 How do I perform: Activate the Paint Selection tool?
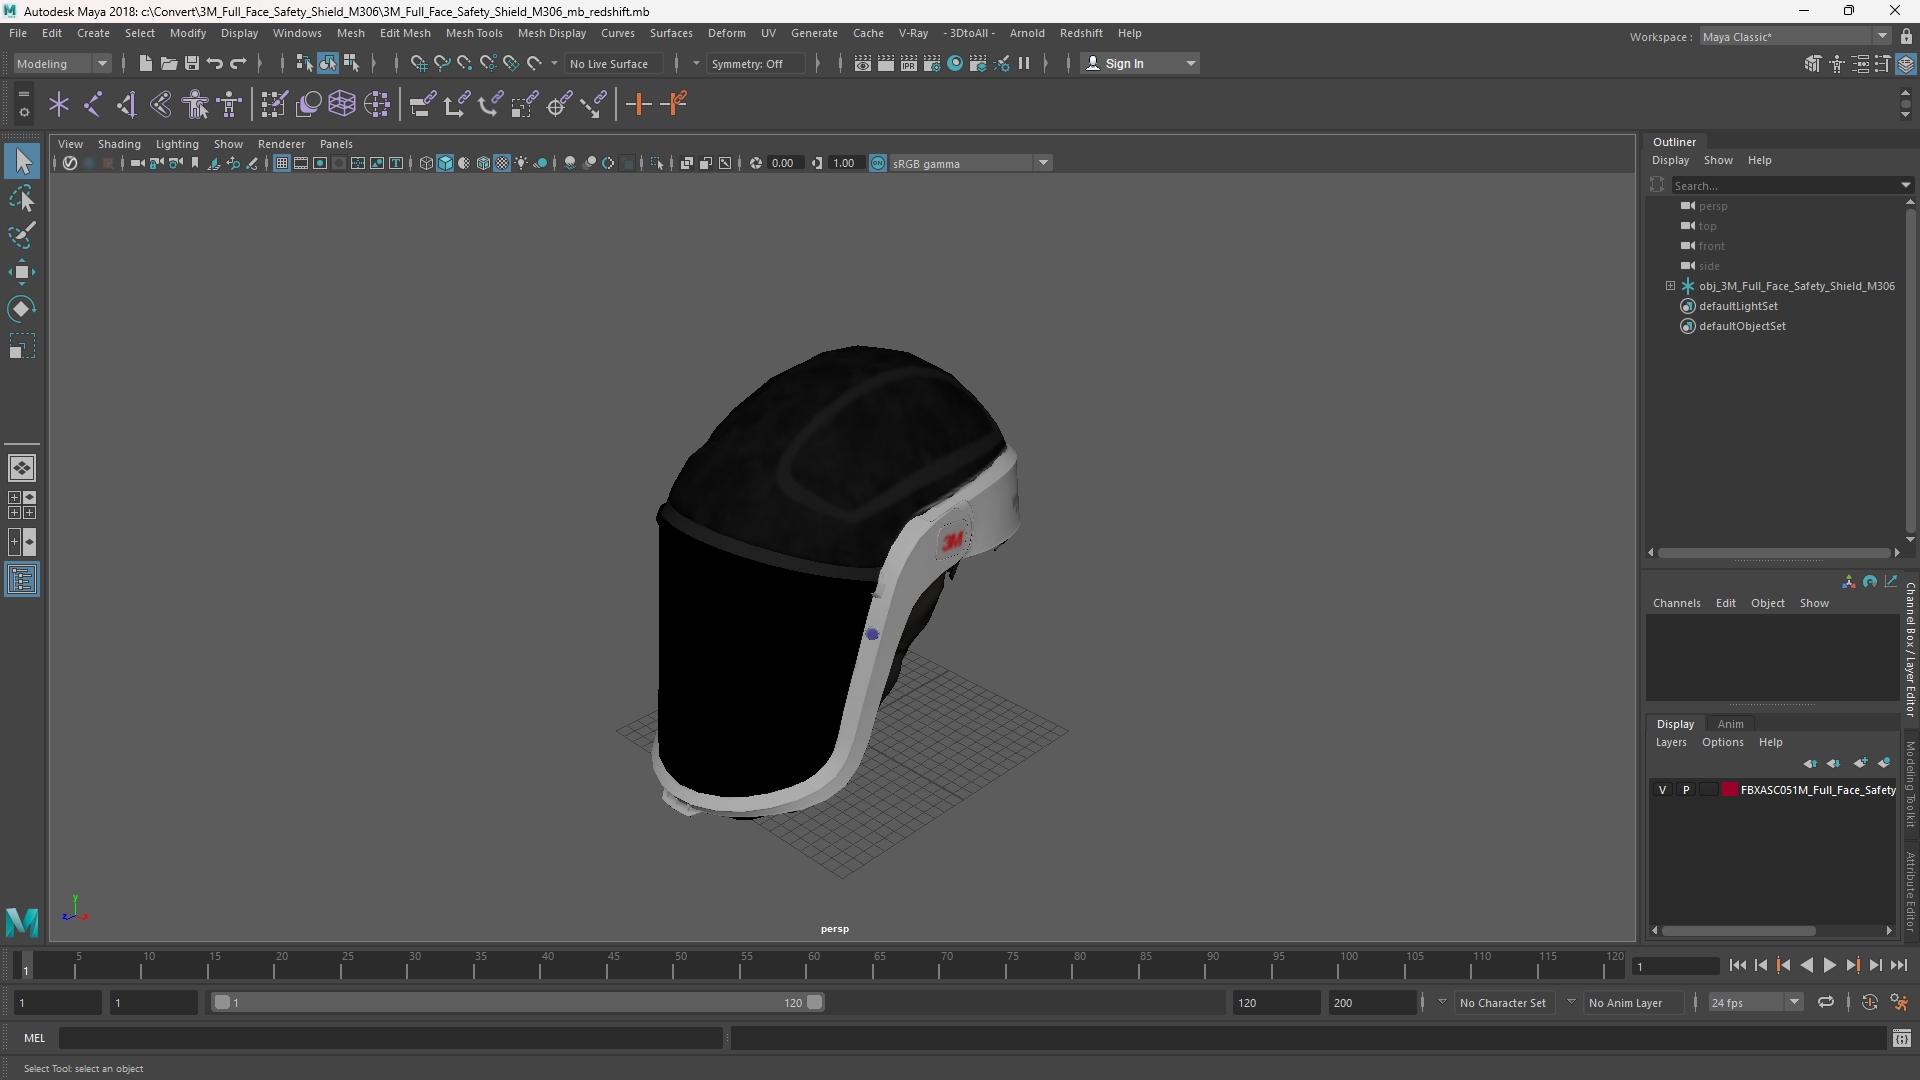[x=22, y=236]
